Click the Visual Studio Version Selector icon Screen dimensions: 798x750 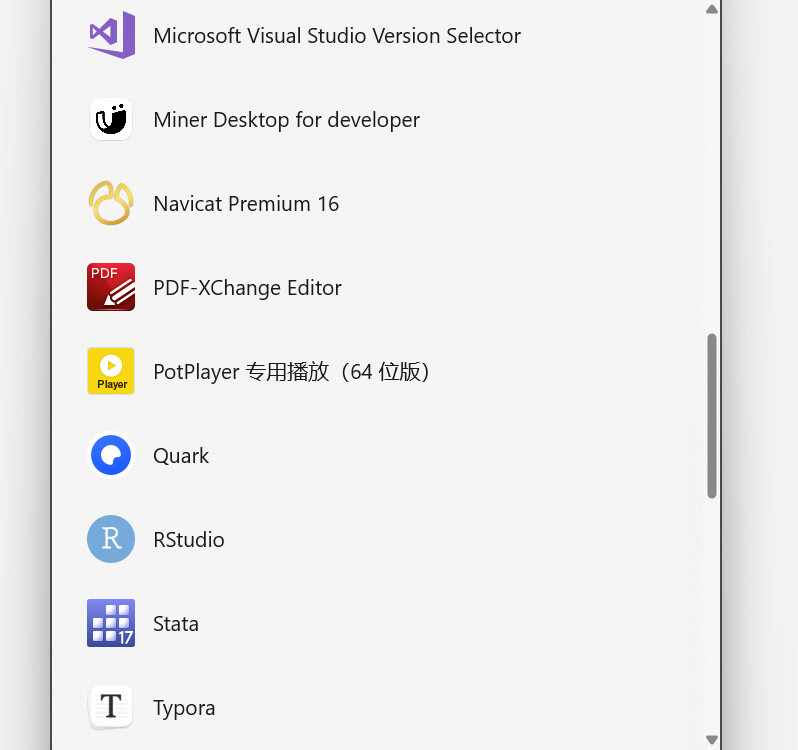[x=111, y=35]
